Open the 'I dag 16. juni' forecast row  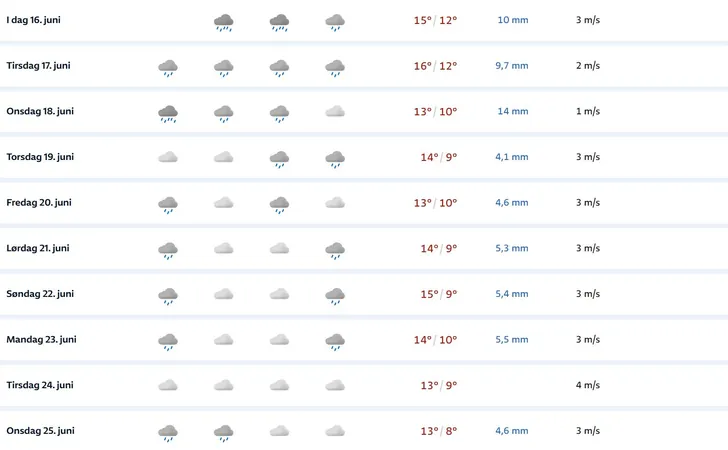click(x=364, y=20)
